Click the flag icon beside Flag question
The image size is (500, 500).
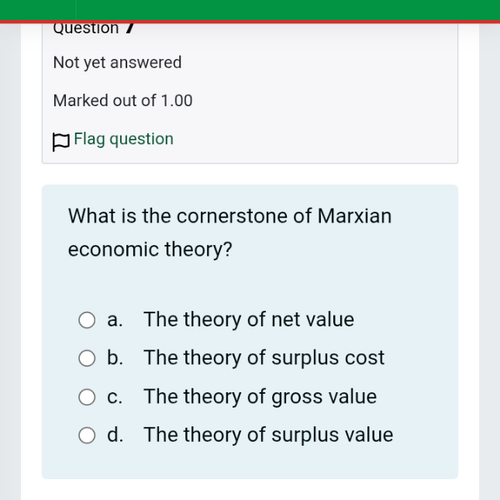coord(61,142)
